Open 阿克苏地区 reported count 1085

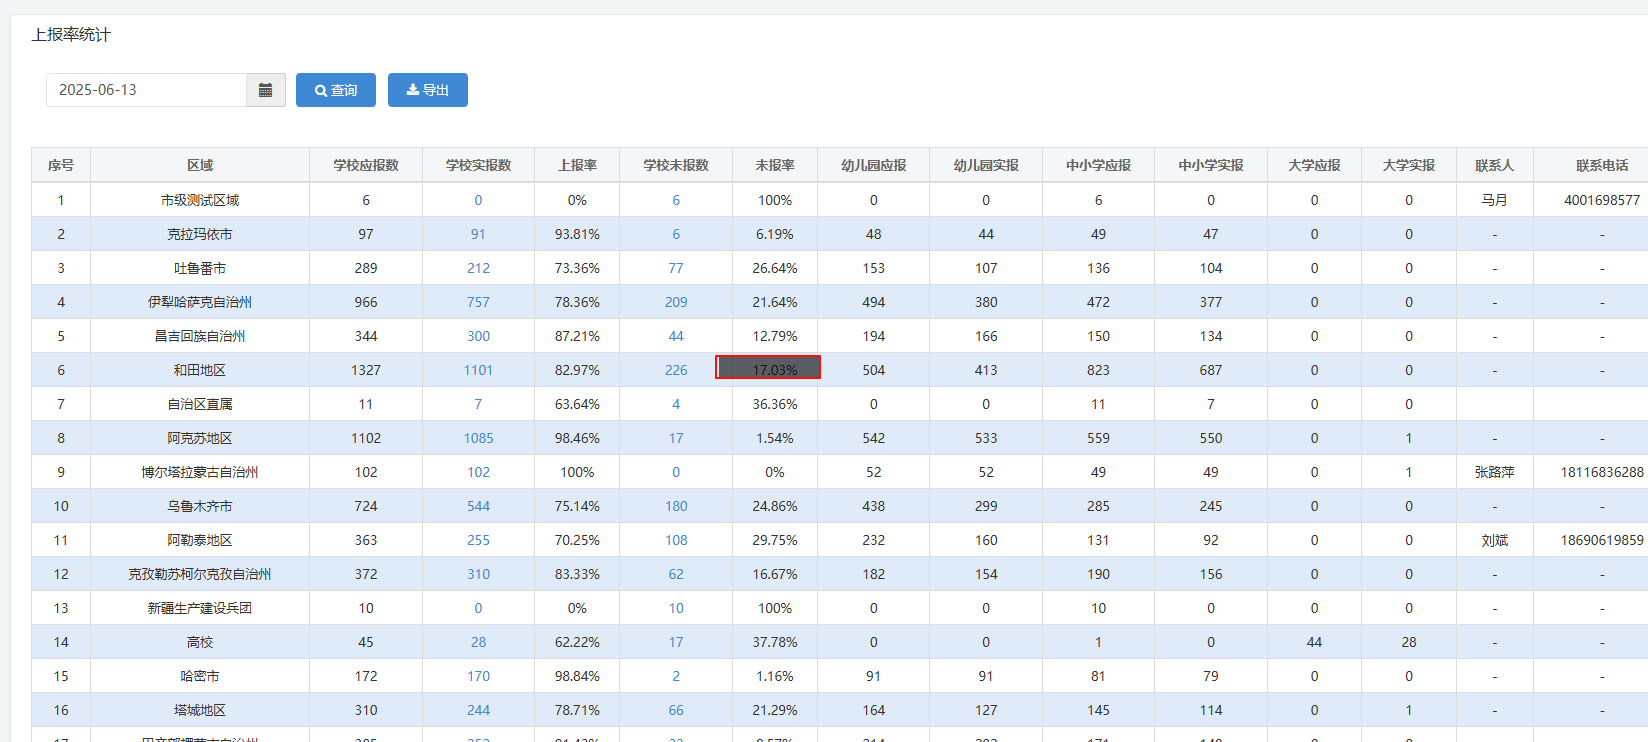click(478, 438)
